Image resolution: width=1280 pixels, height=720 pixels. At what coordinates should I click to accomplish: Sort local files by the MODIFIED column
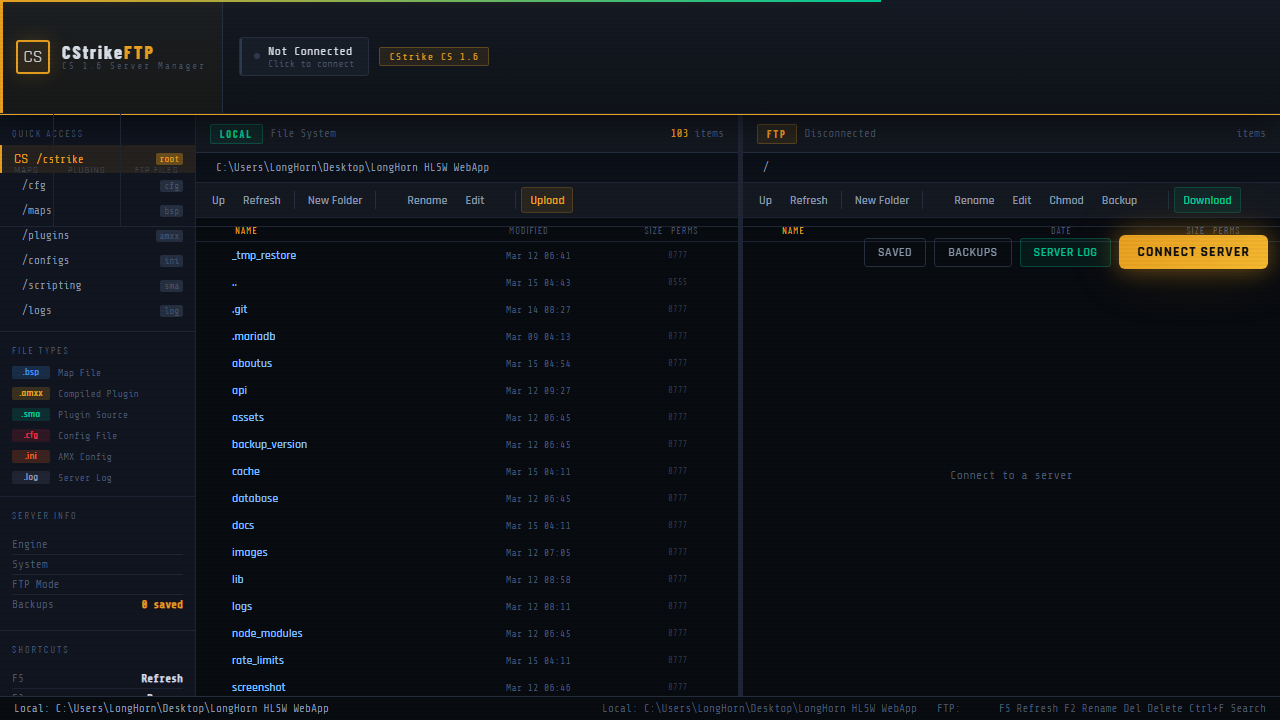click(x=528, y=231)
